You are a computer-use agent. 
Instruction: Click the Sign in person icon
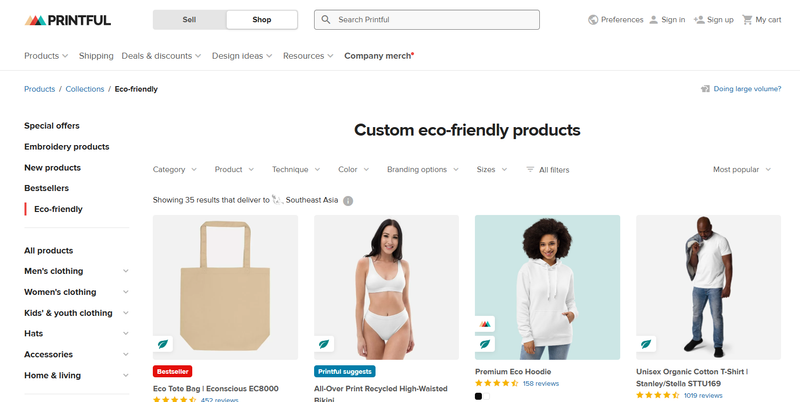[x=653, y=20]
